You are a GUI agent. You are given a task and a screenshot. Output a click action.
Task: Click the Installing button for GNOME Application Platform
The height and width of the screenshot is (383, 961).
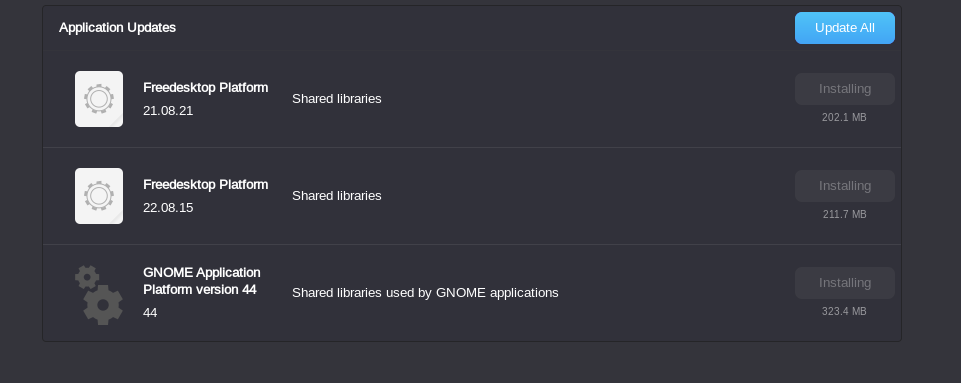pyautogui.click(x=845, y=283)
